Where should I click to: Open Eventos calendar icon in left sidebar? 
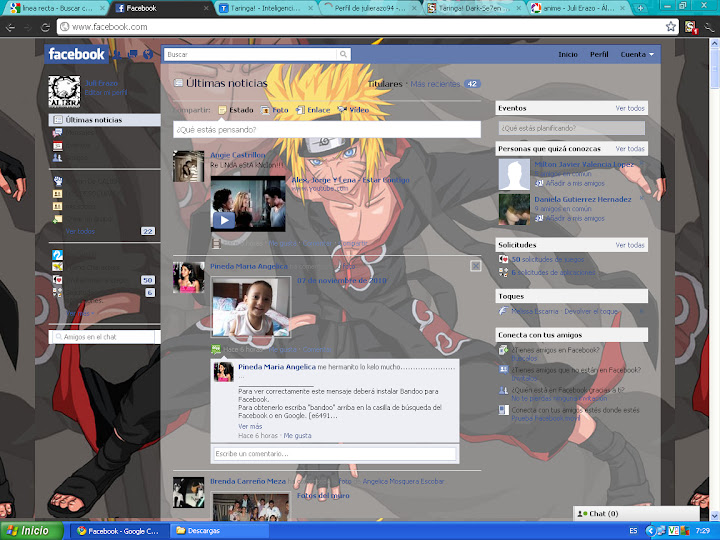[57, 146]
